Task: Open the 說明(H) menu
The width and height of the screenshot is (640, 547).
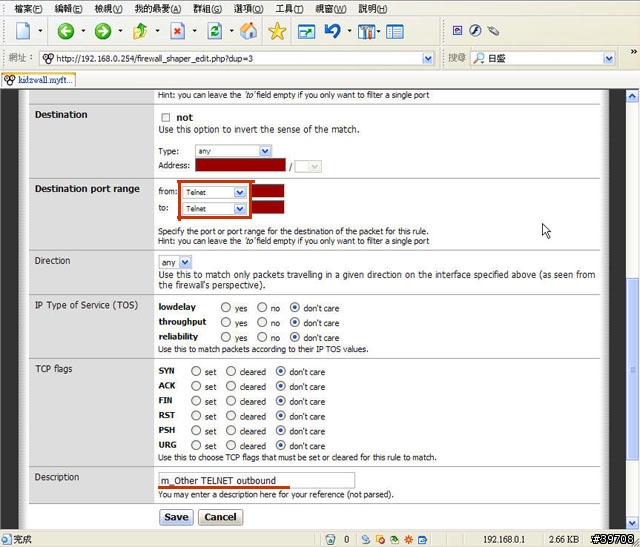Action: (373, 9)
